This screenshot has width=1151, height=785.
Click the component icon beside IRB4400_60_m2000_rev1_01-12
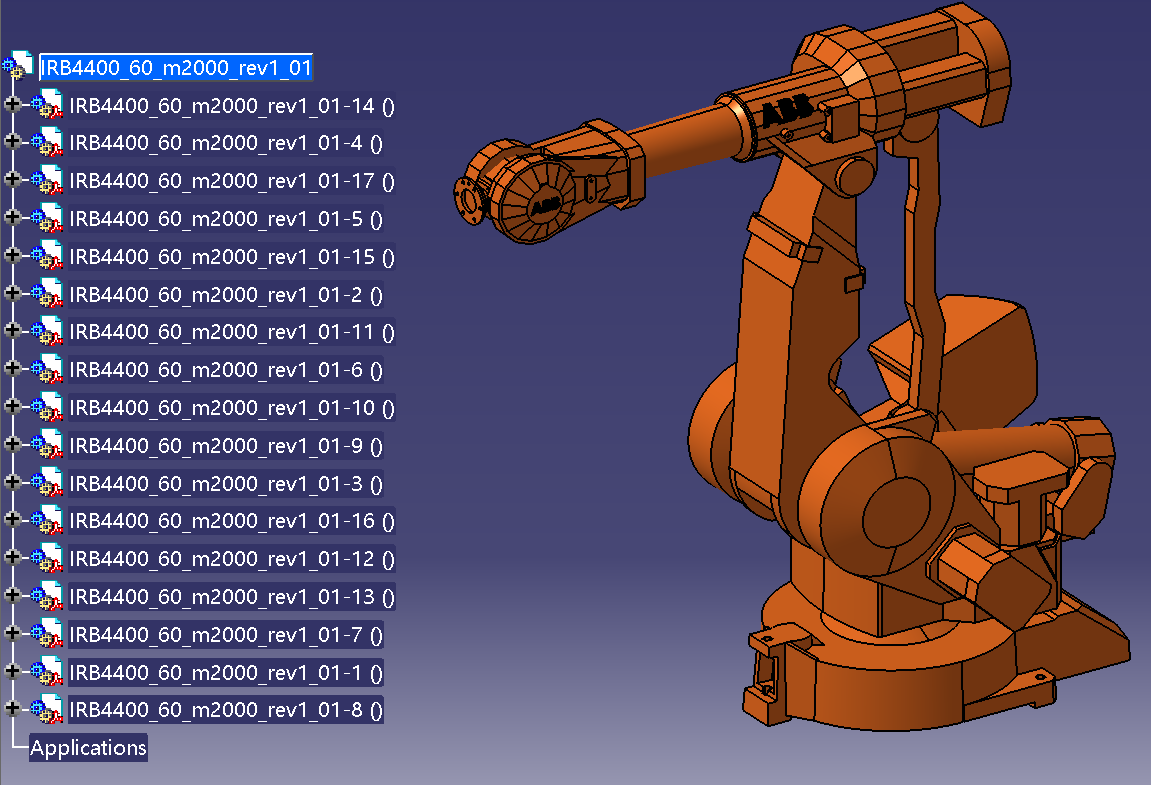coord(47,559)
